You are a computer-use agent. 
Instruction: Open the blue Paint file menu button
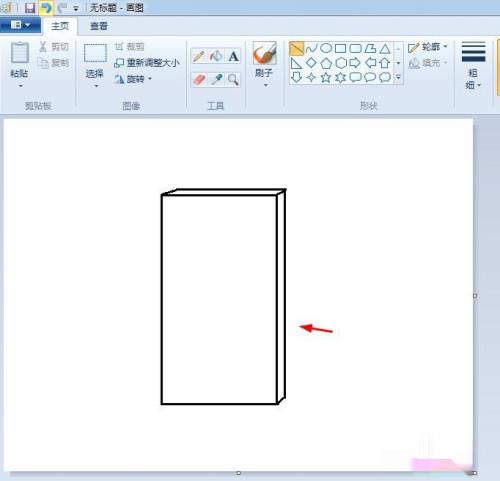pyautogui.click(x=20, y=25)
